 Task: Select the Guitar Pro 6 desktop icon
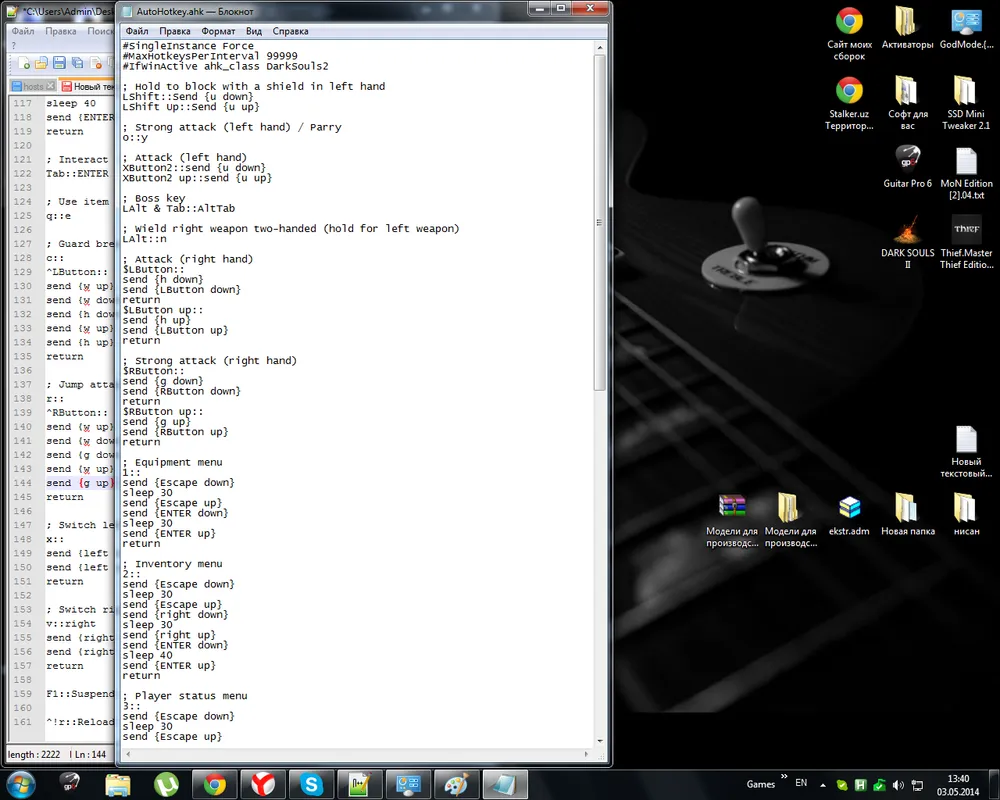(907, 164)
